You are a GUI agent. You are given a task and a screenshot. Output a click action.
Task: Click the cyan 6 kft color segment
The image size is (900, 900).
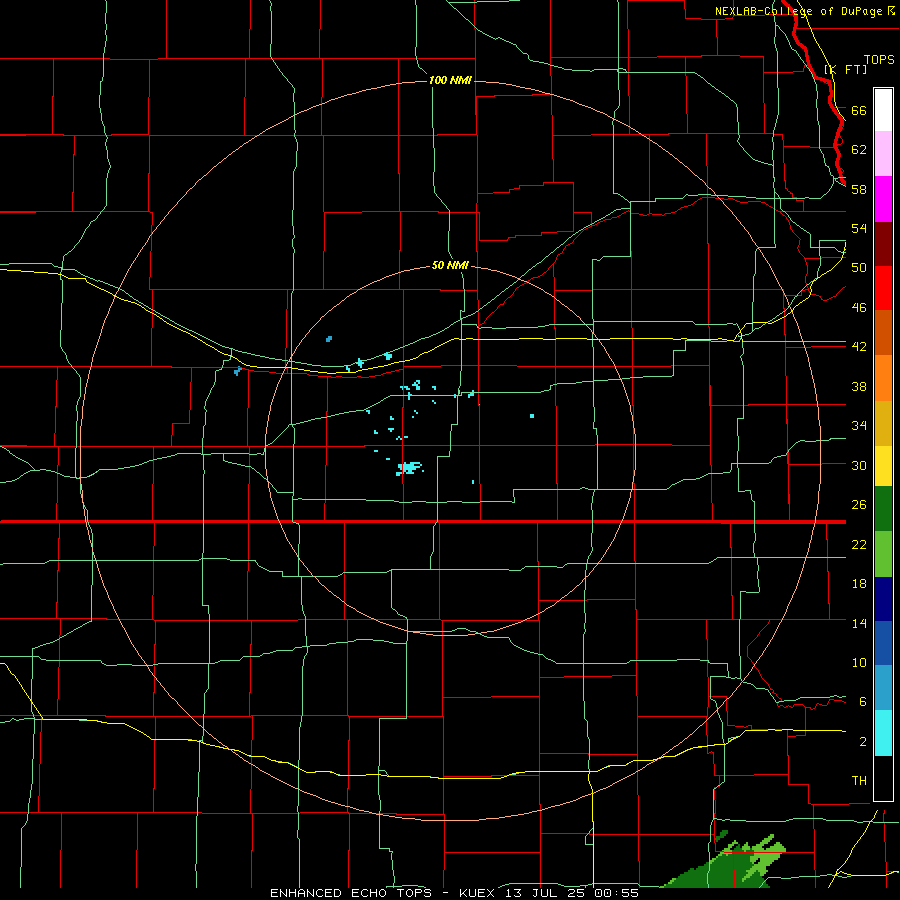click(883, 733)
